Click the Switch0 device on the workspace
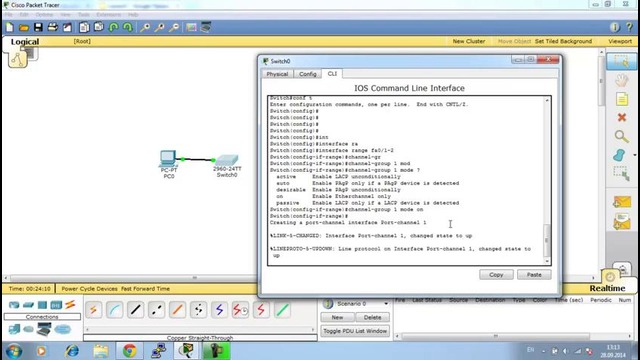 pos(227,160)
